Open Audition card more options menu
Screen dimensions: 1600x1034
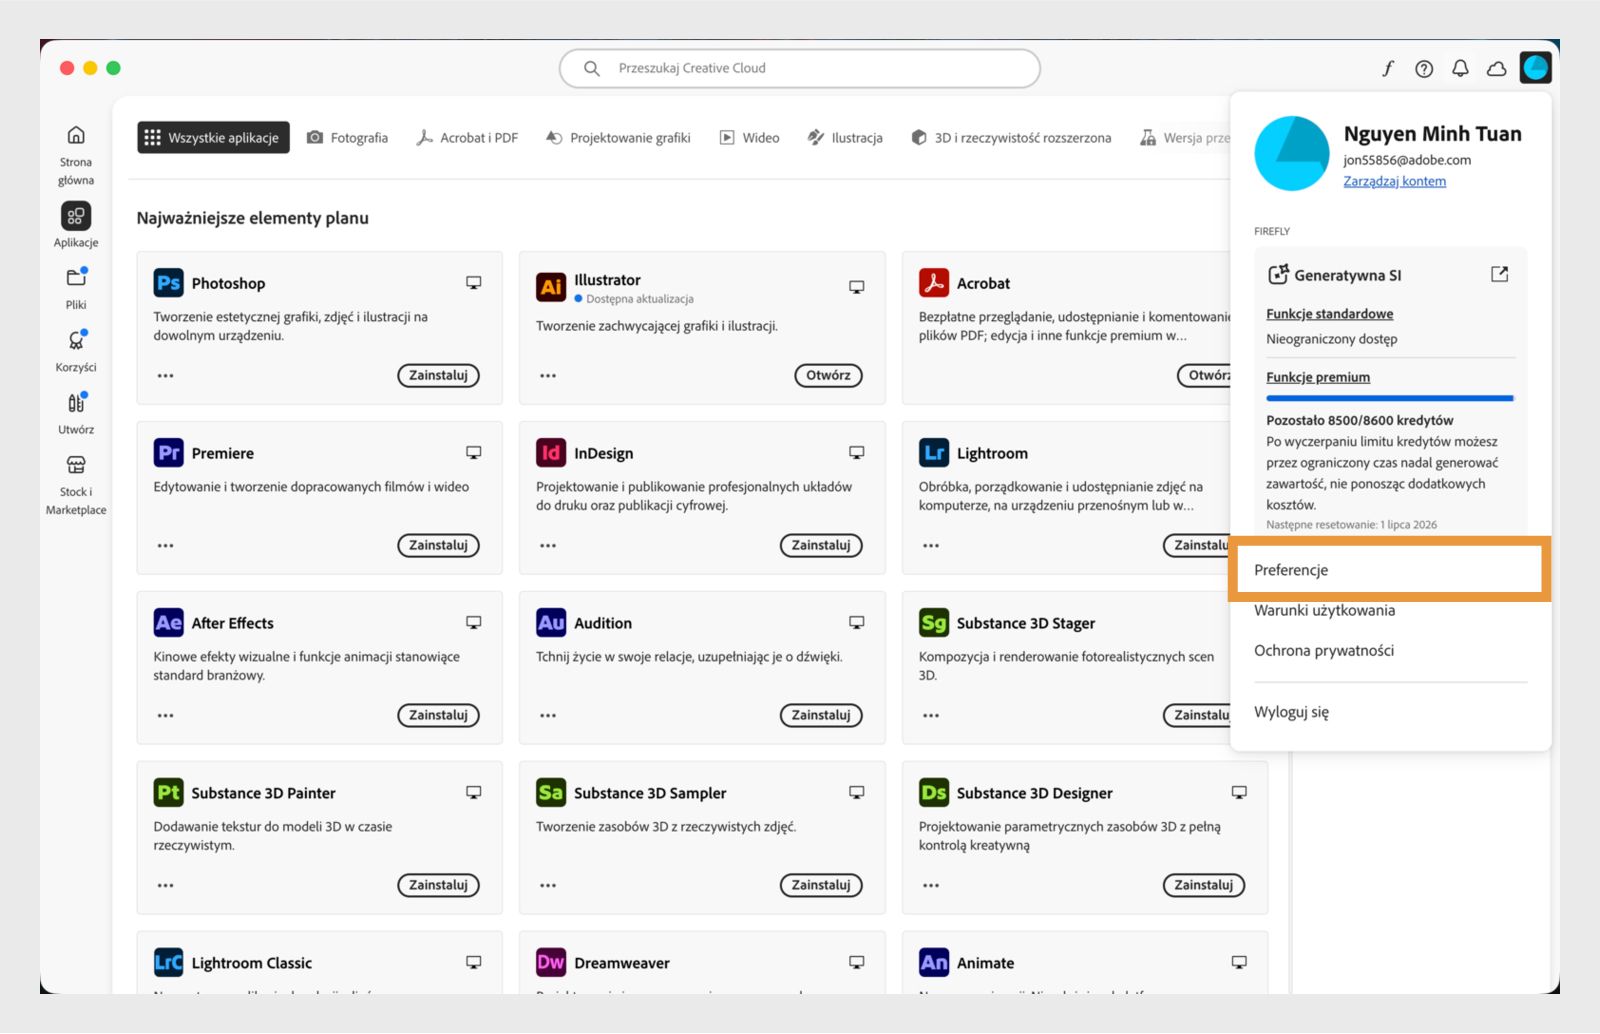coord(548,716)
